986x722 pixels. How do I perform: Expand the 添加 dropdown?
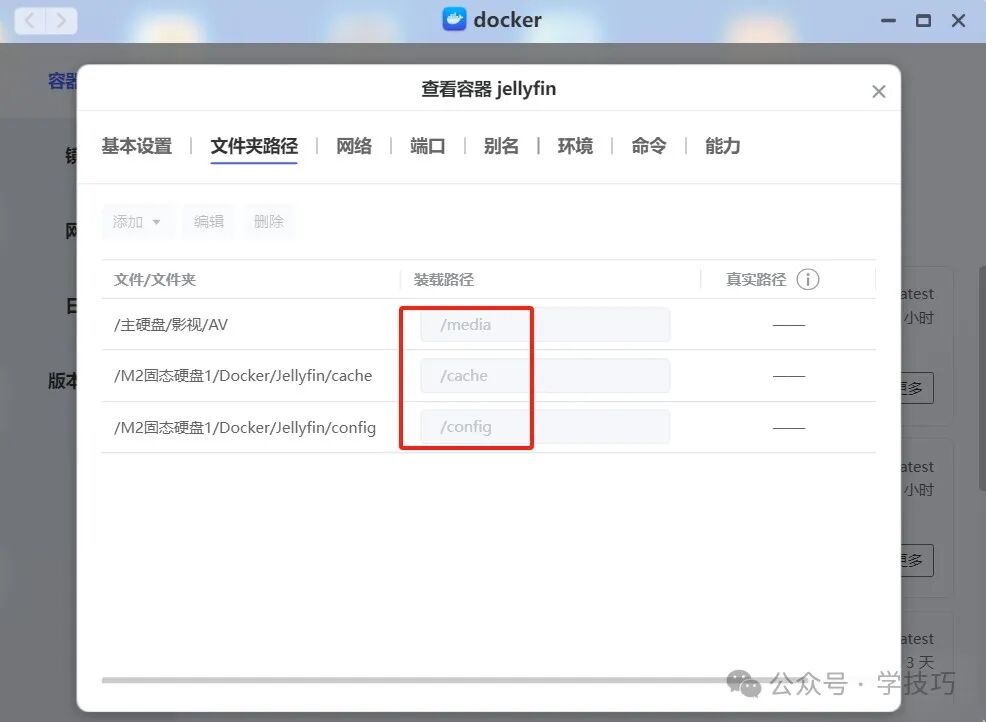137,221
